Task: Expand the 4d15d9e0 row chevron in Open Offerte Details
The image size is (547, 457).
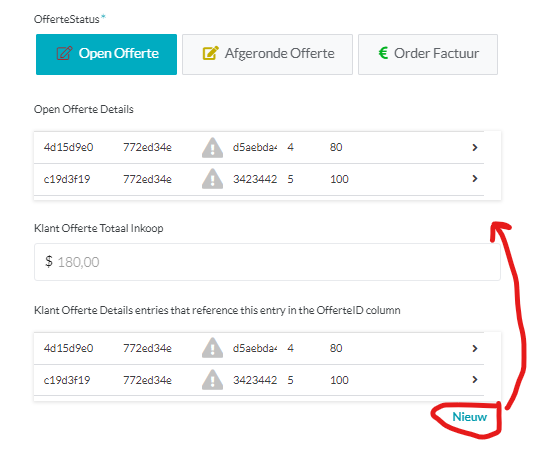Action: [x=474, y=148]
